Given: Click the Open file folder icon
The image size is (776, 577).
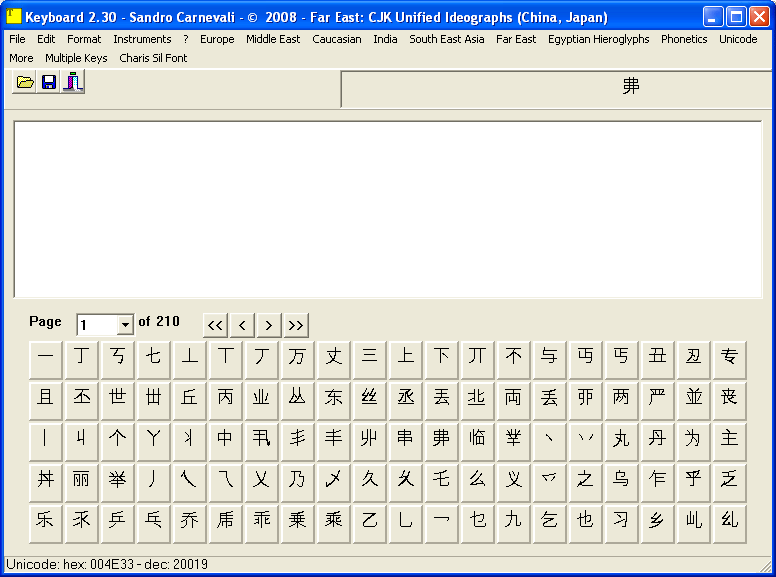Looking at the screenshot, I should point(24,82).
